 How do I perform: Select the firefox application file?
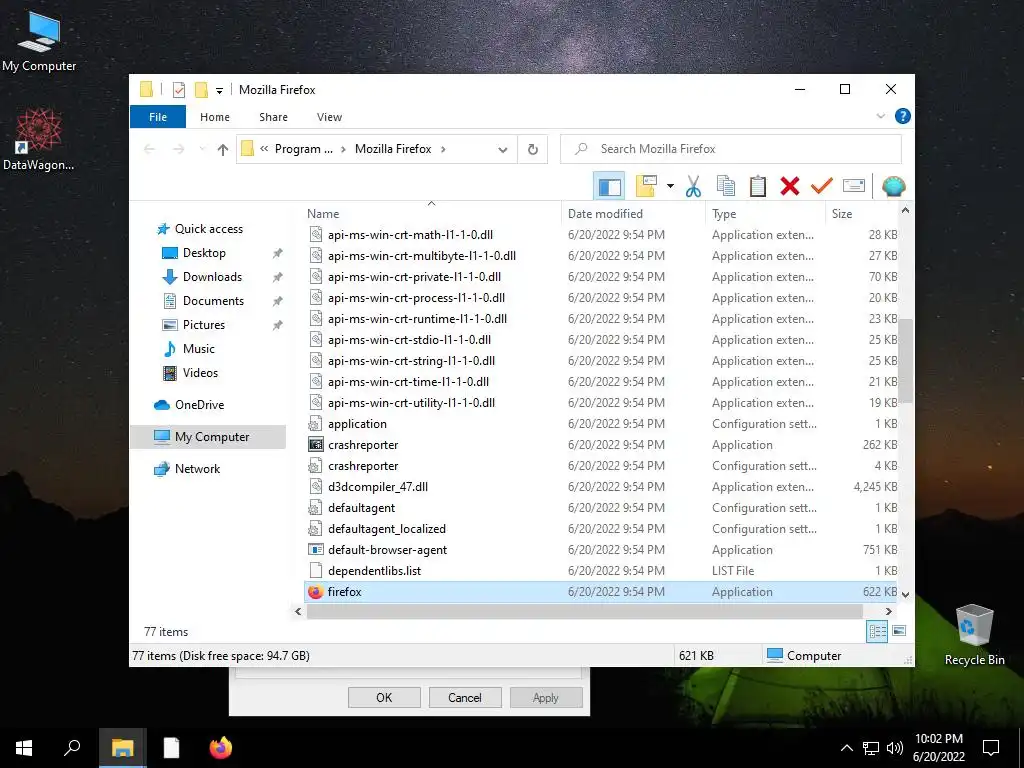(601, 592)
